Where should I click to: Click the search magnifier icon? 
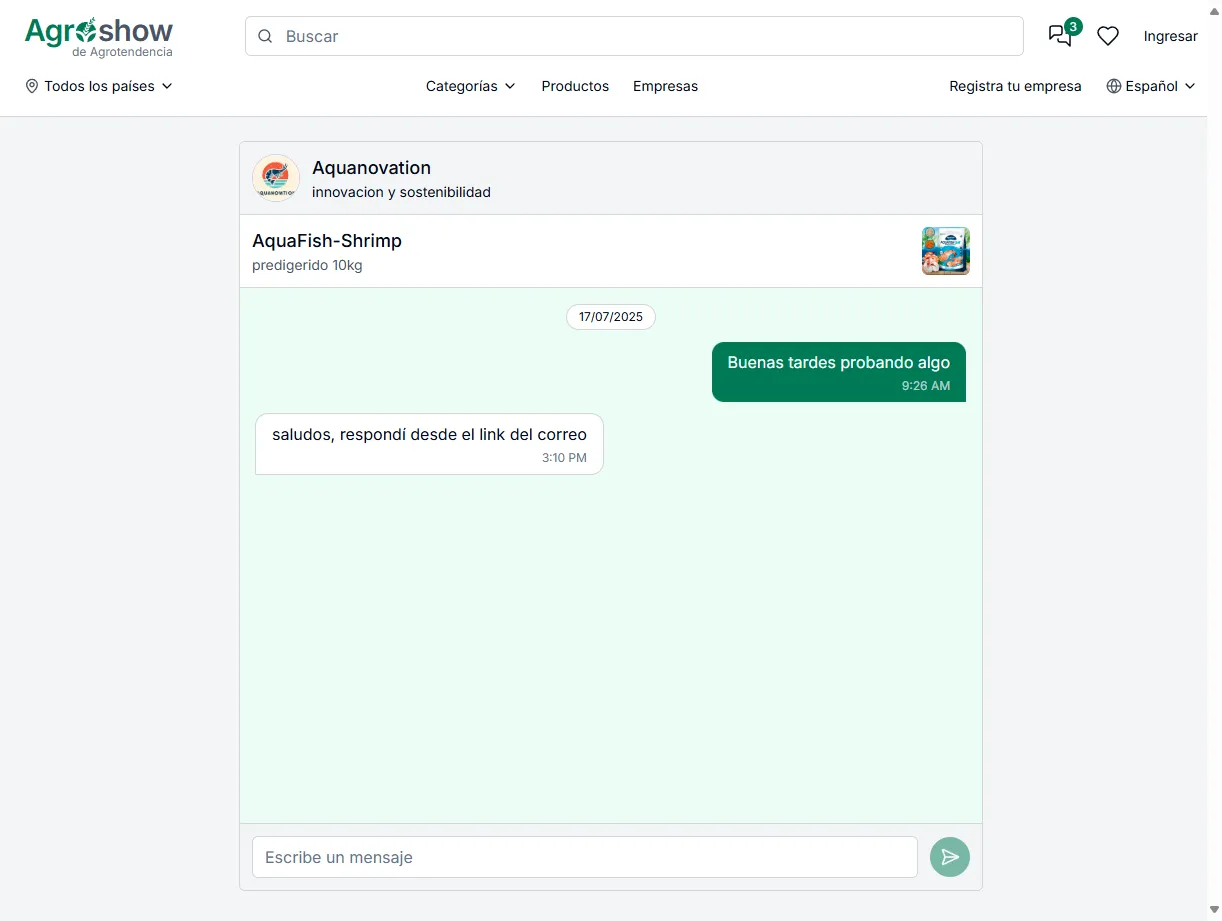[x=265, y=36]
